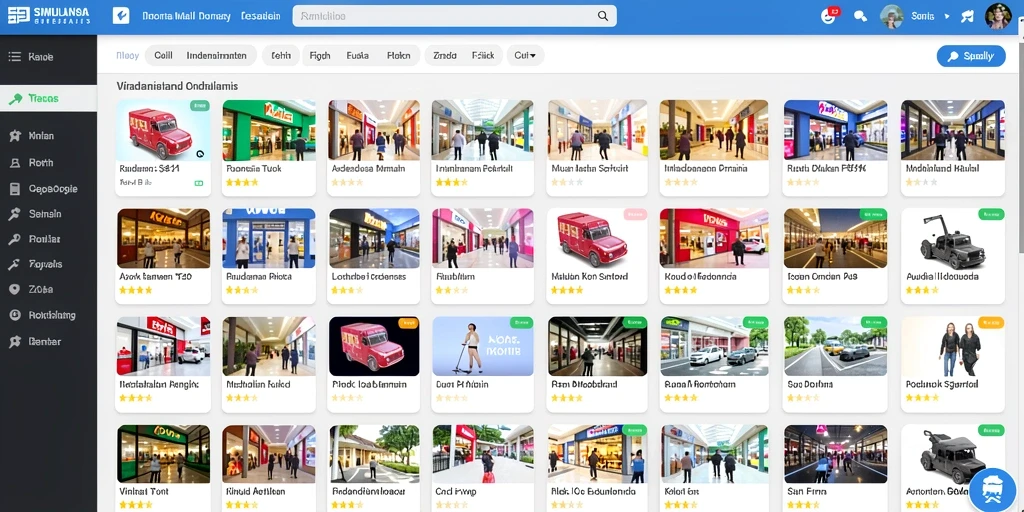Open the Audia Hdocuoda black vehicle thumbnail
The image size is (1024, 512).
tap(953, 238)
